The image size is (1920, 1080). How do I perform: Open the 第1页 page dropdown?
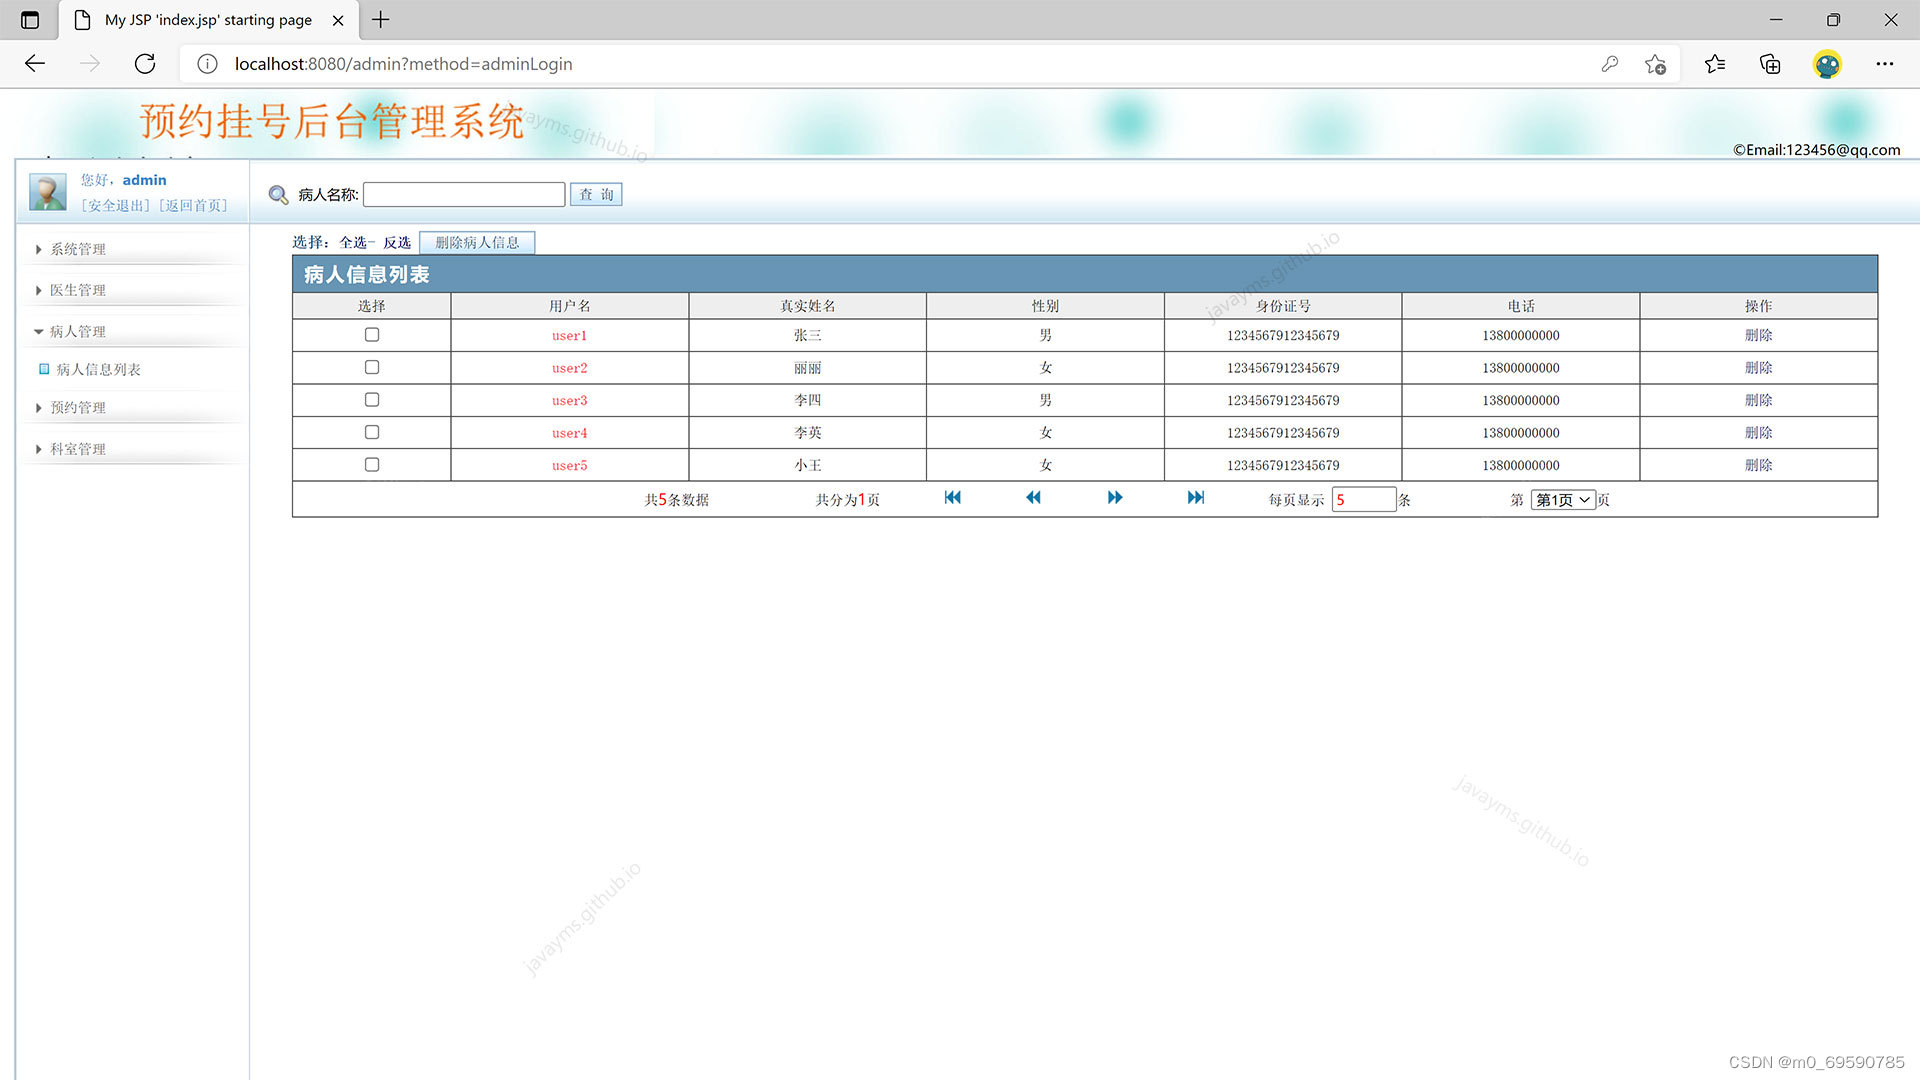1563,500
